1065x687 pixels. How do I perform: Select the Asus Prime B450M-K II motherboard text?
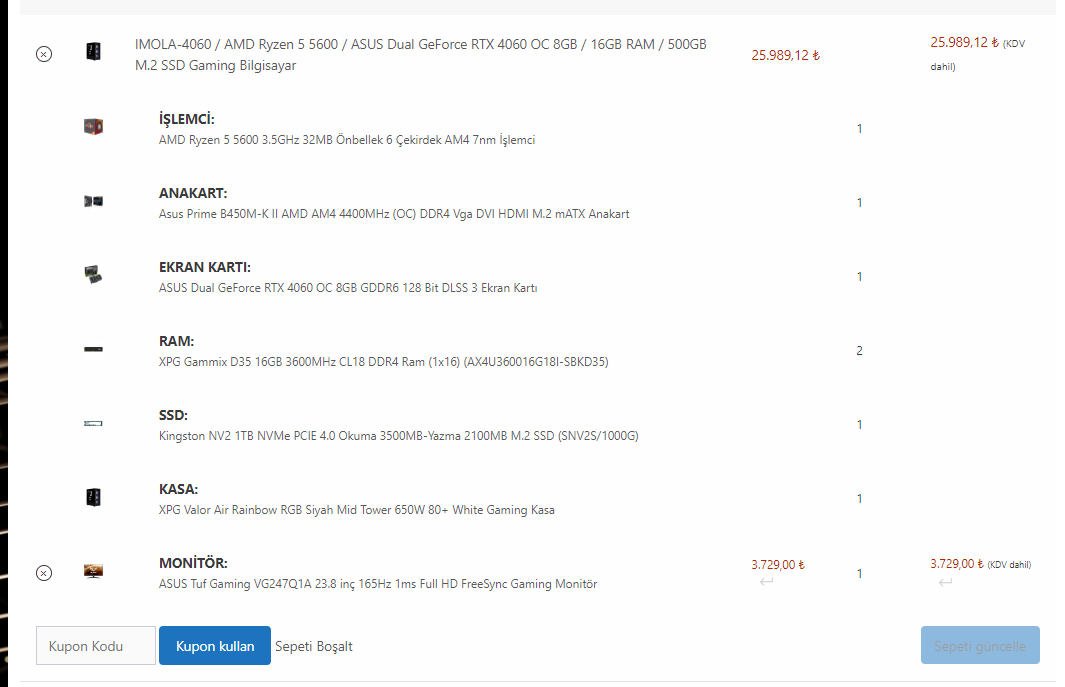[394, 214]
